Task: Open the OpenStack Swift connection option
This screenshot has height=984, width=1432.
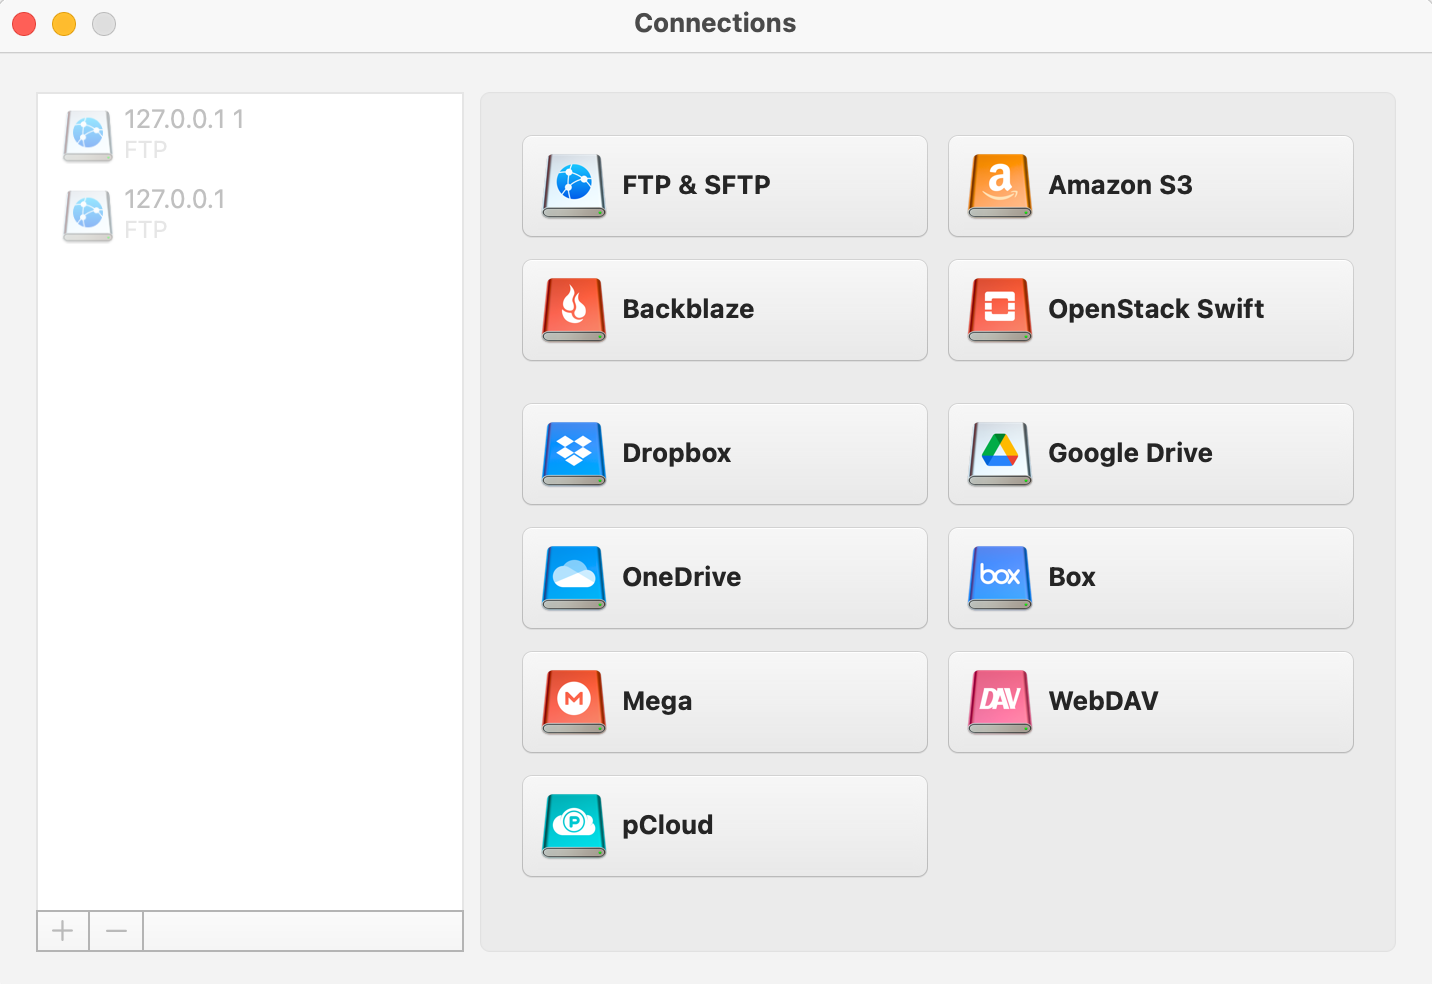Action: coord(1150,310)
